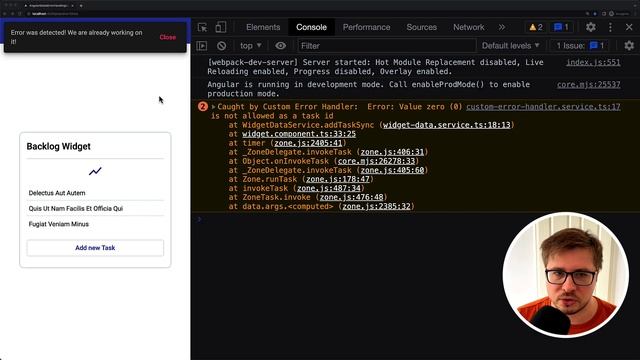The image size is (640, 360).
Task: Open zone.js:487:34 stack link
Action: coord(329,188)
